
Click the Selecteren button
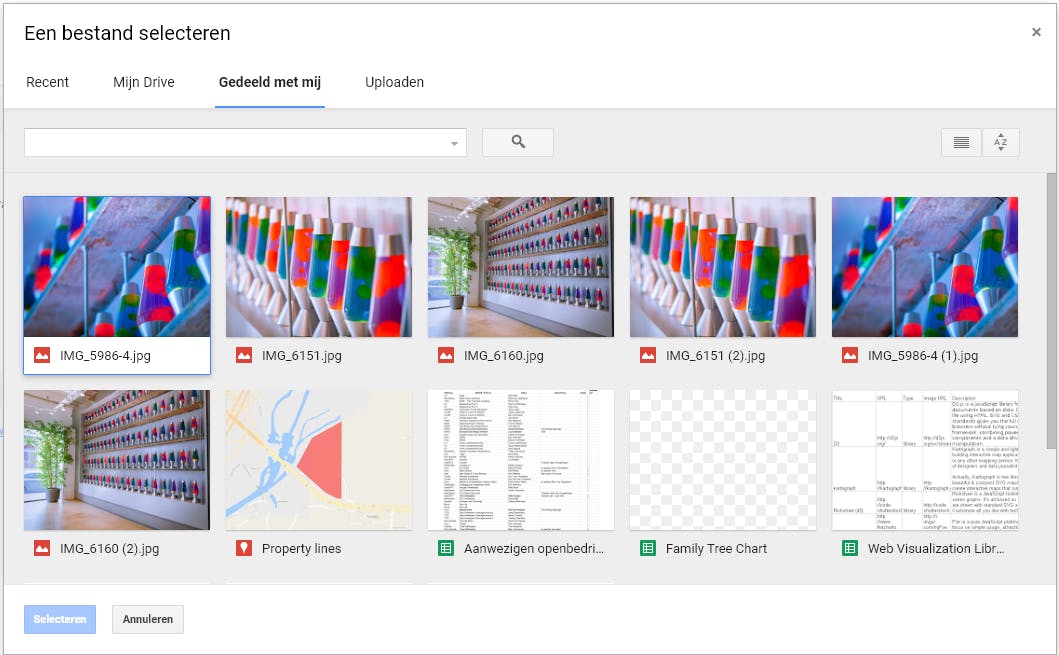point(59,619)
